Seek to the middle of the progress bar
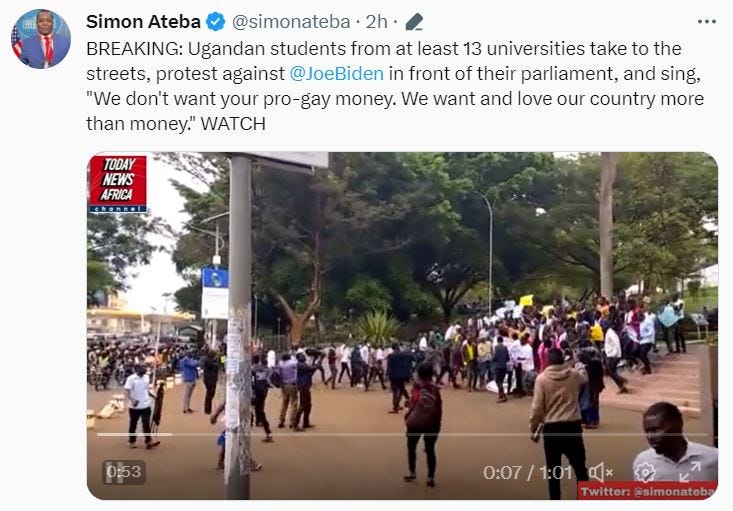 pos(402,434)
